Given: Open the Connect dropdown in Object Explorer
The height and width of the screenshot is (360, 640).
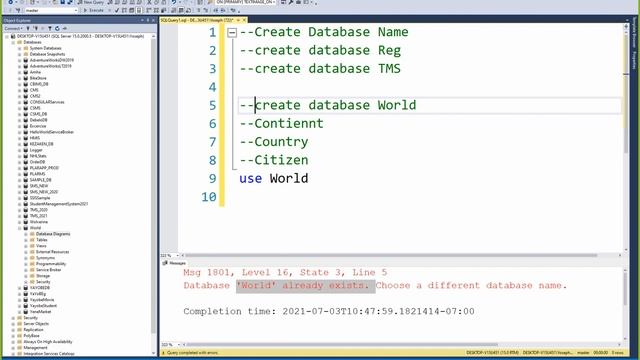Looking at the screenshot, I should click(x=13, y=28).
